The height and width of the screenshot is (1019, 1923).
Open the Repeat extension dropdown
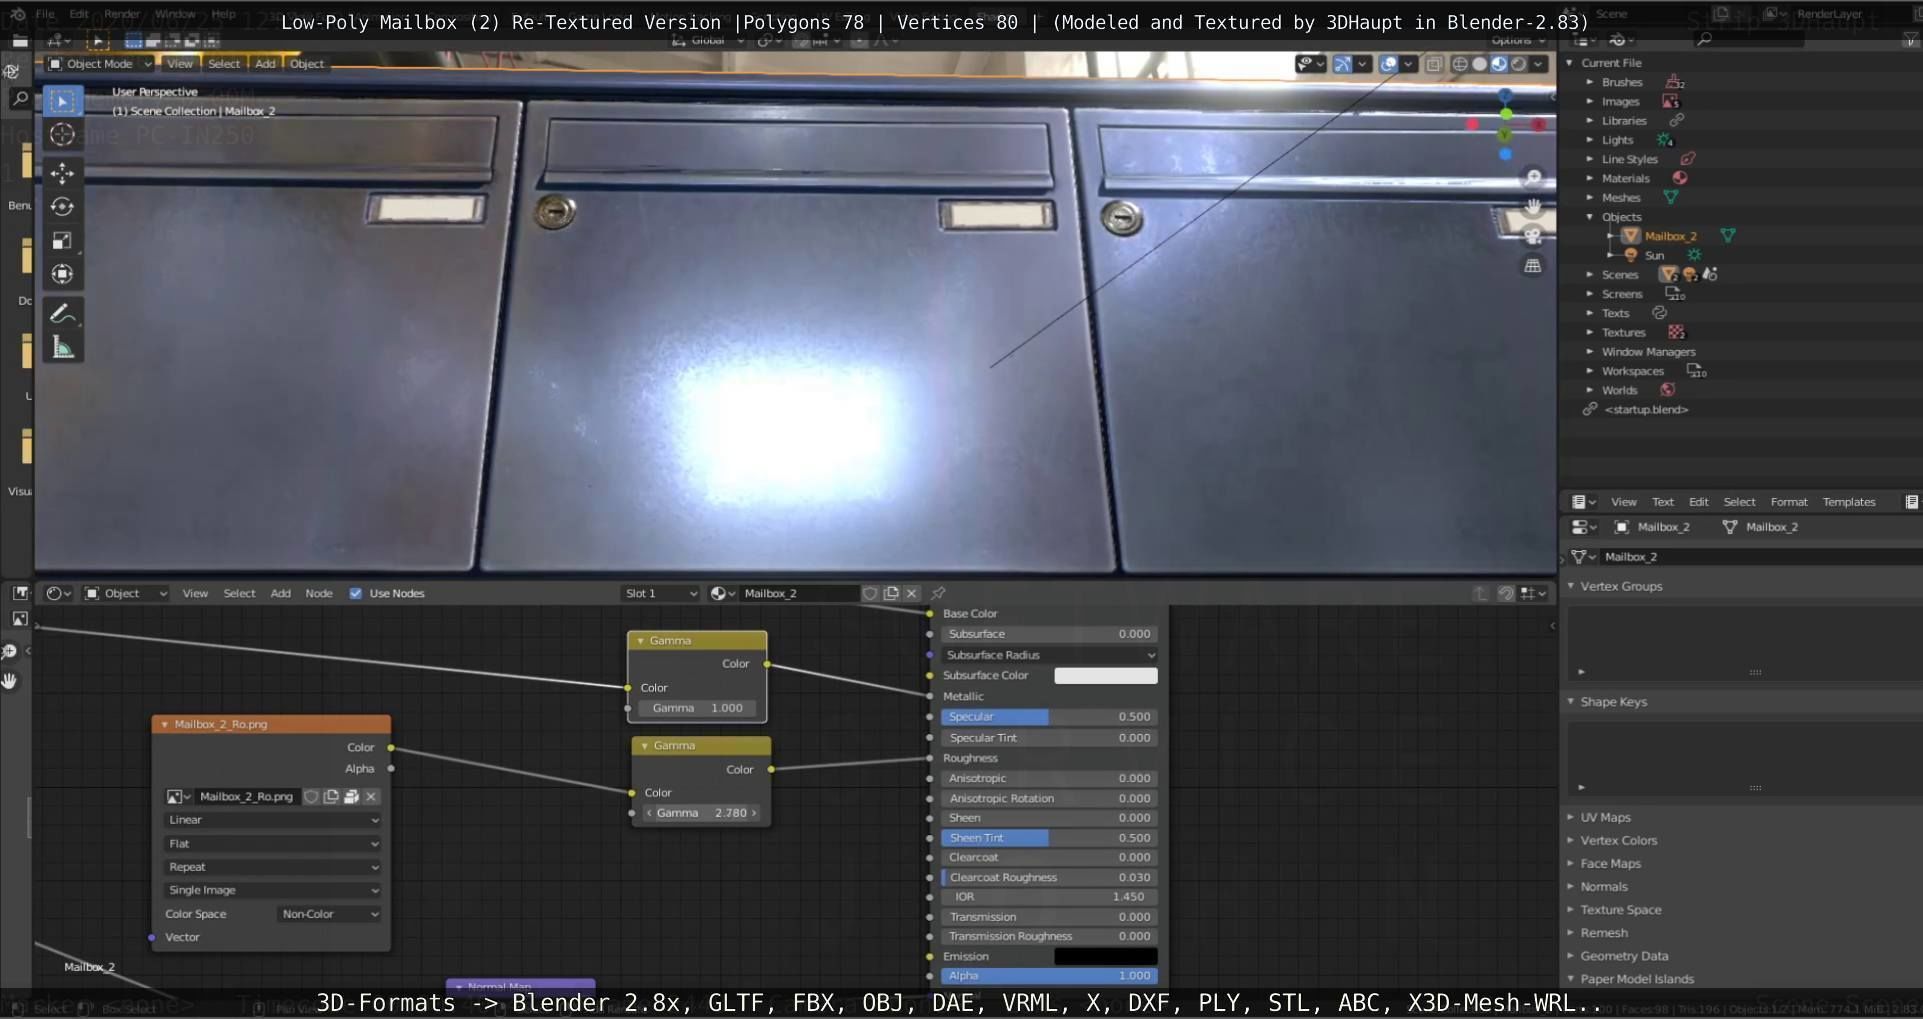273,867
